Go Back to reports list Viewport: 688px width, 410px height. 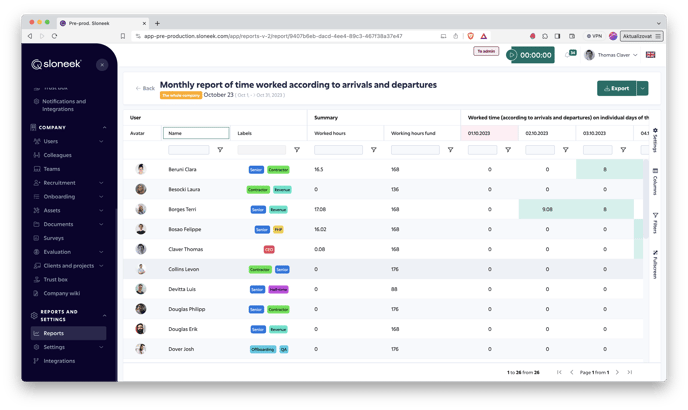pos(145,88)
